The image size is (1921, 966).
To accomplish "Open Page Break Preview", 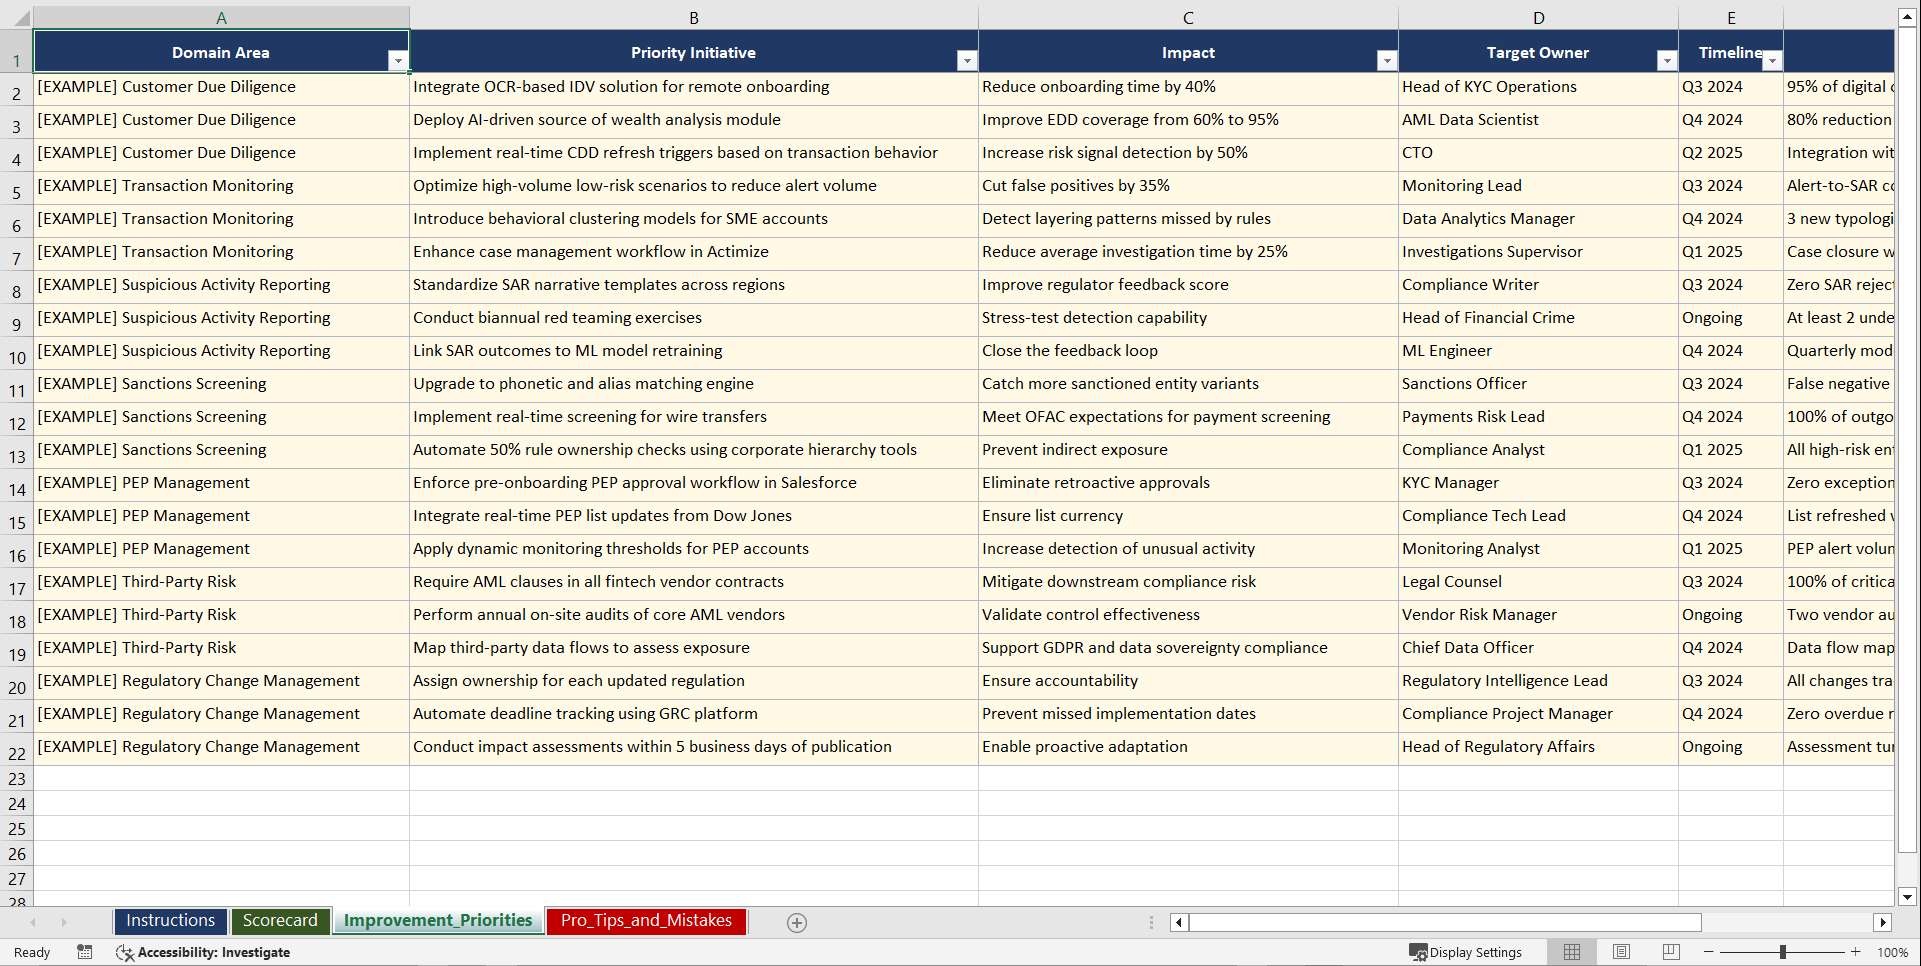I will pos(1670,952).
